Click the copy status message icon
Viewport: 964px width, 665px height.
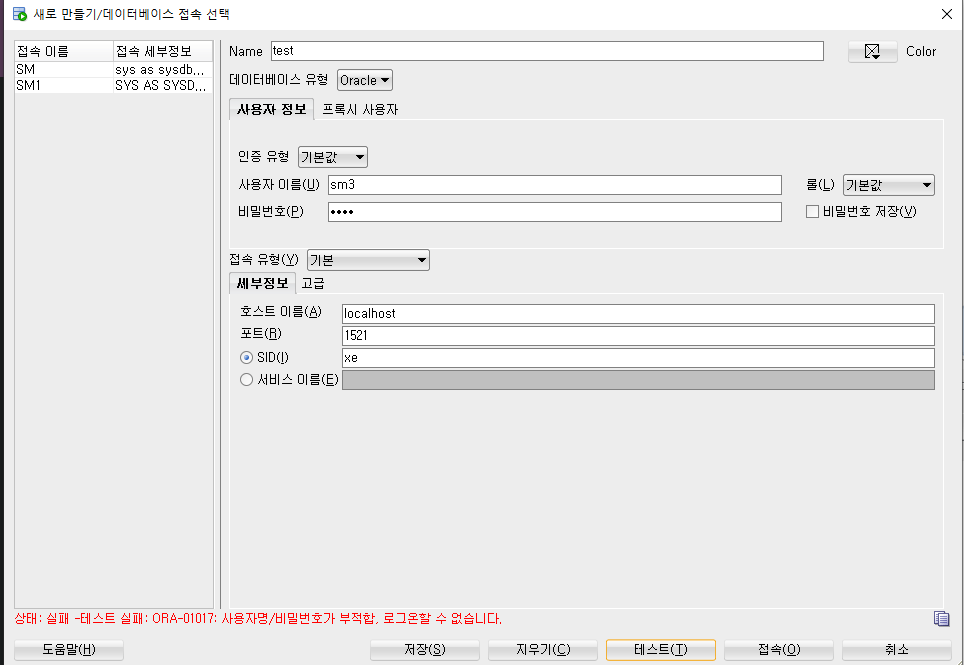click(x=941, y=619)
